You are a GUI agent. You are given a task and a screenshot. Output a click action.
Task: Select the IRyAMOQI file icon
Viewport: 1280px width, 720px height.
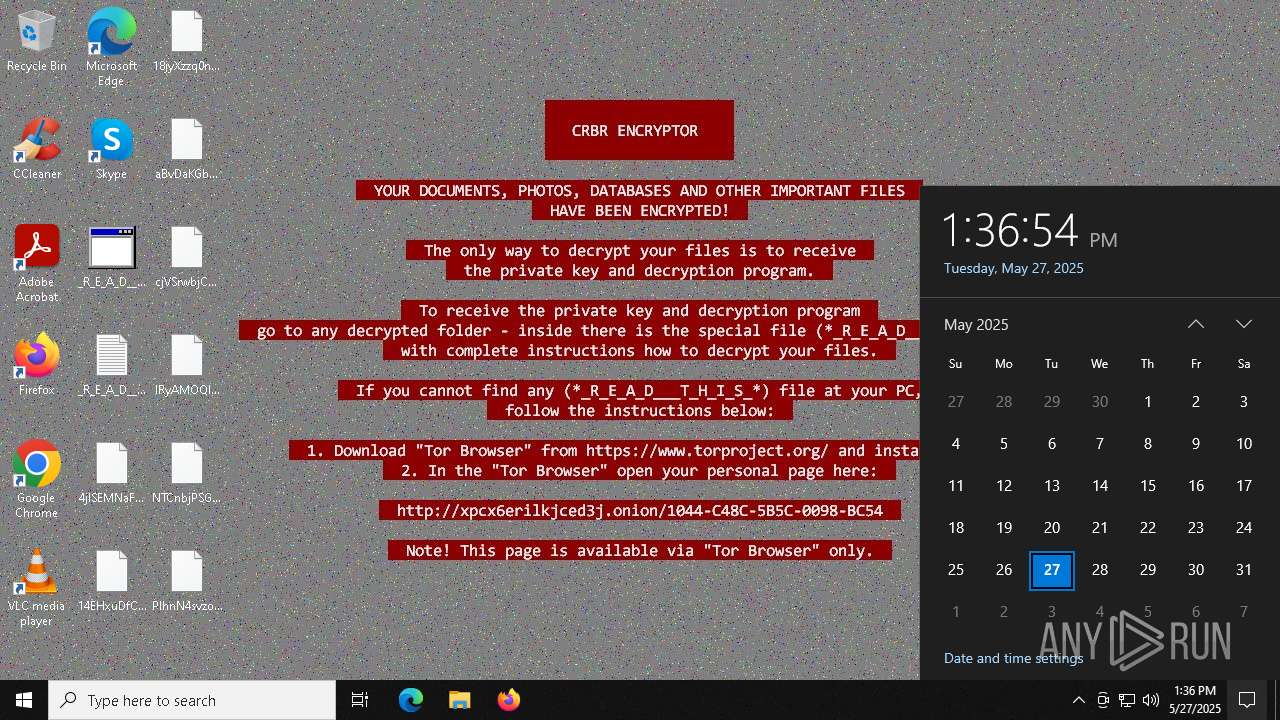(186, 366)
